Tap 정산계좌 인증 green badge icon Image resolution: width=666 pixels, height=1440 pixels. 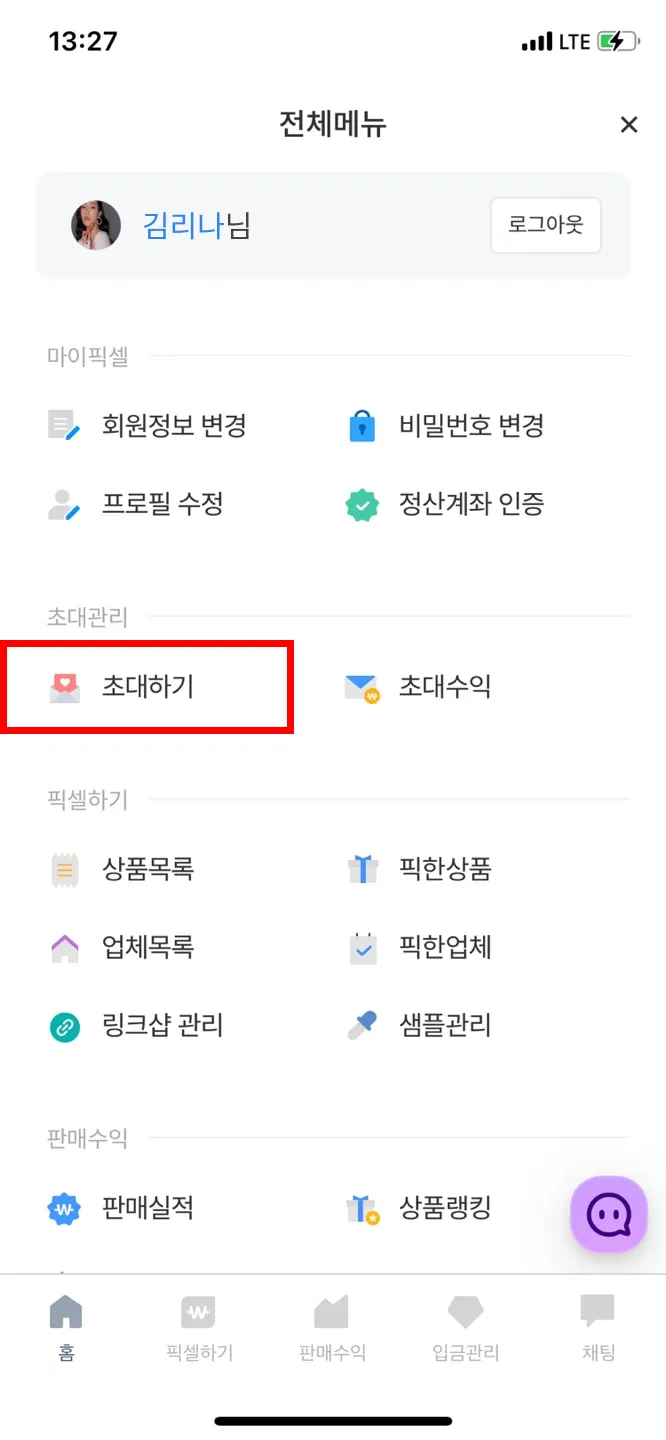pos(361,504)
